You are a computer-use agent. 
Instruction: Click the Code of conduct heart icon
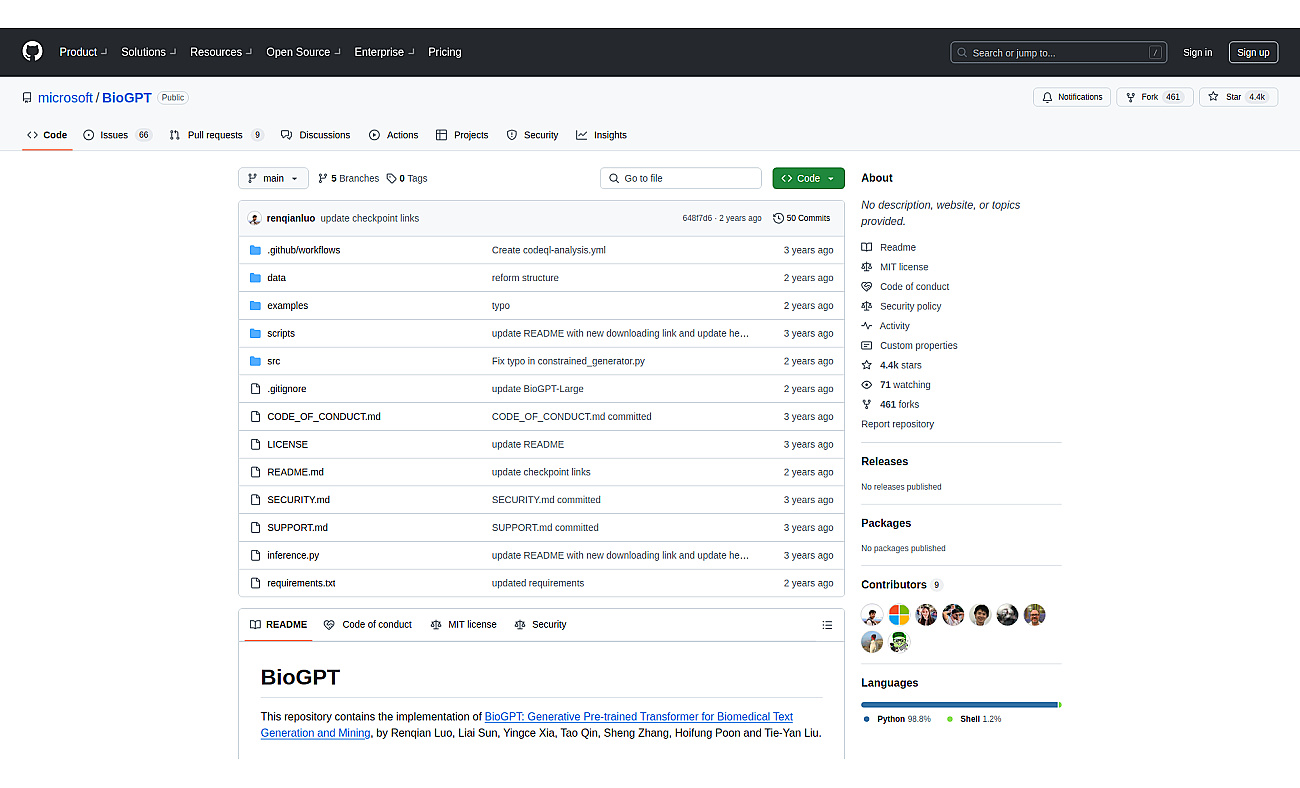[x=867, y=287]
